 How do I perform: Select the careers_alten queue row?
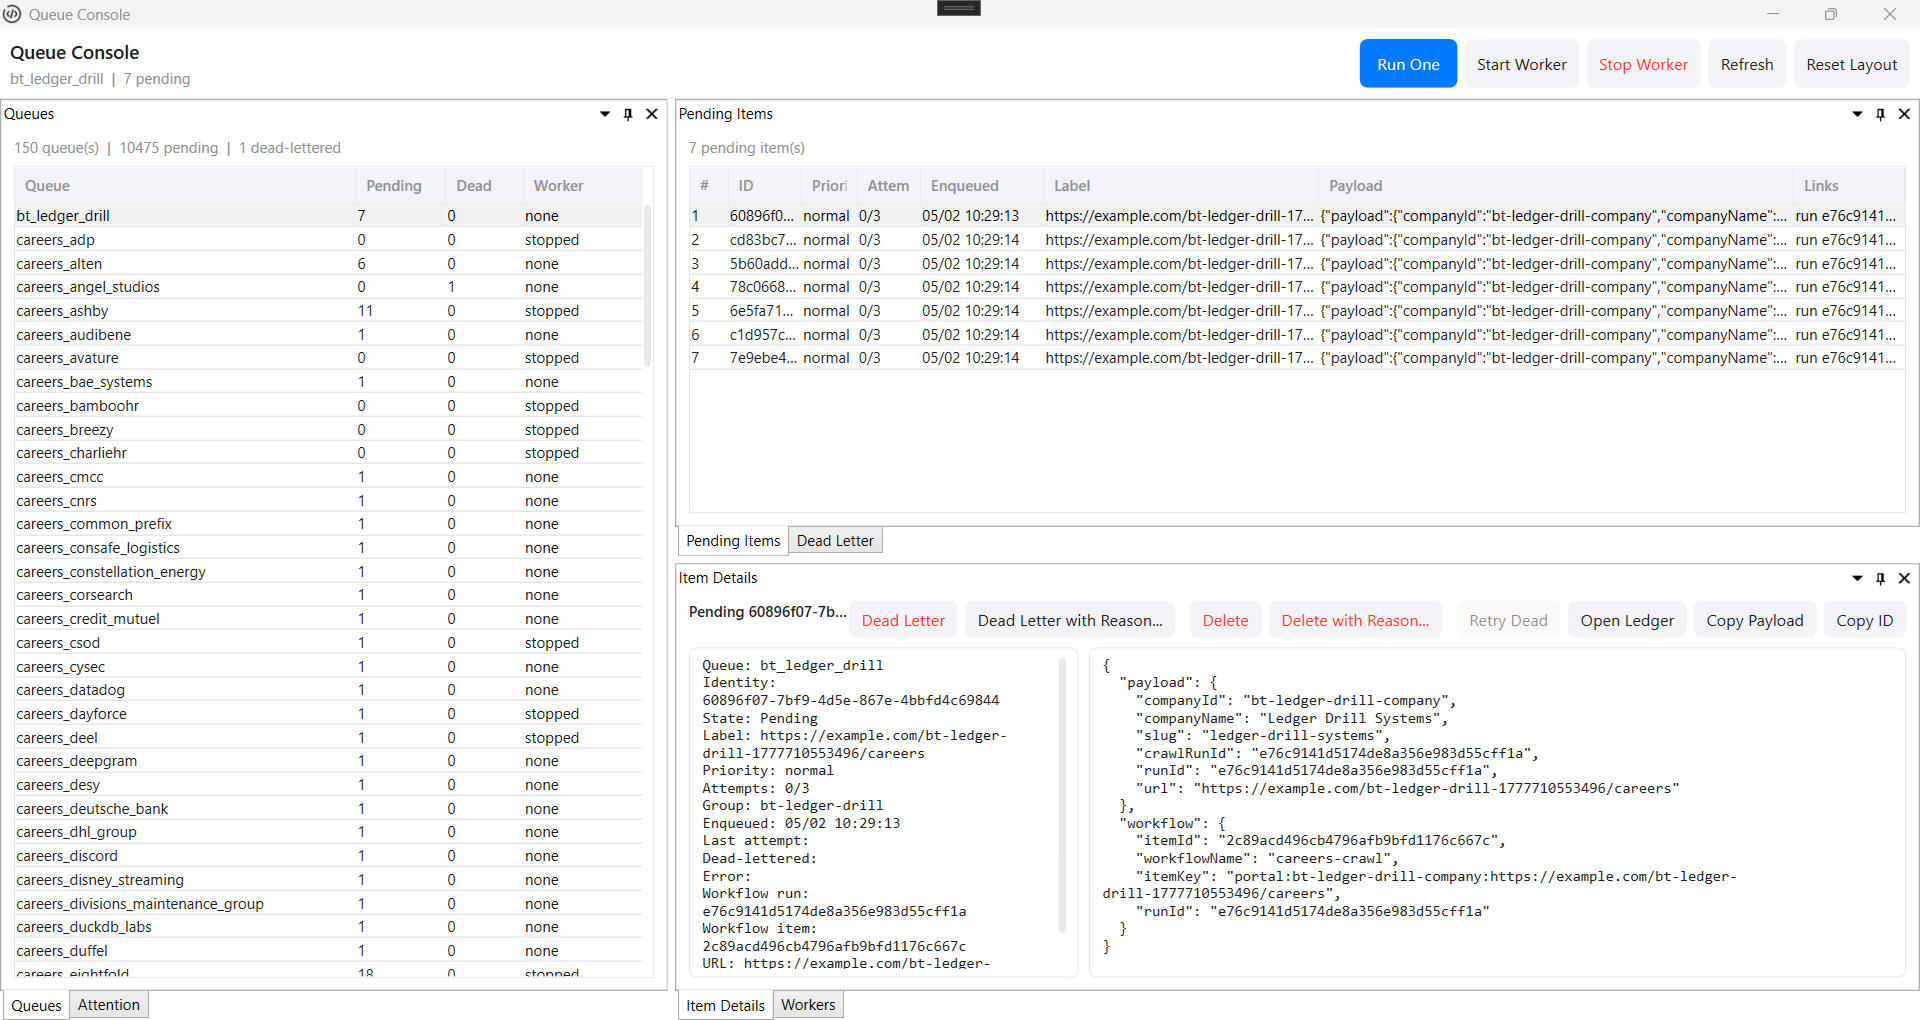point(328,264)
